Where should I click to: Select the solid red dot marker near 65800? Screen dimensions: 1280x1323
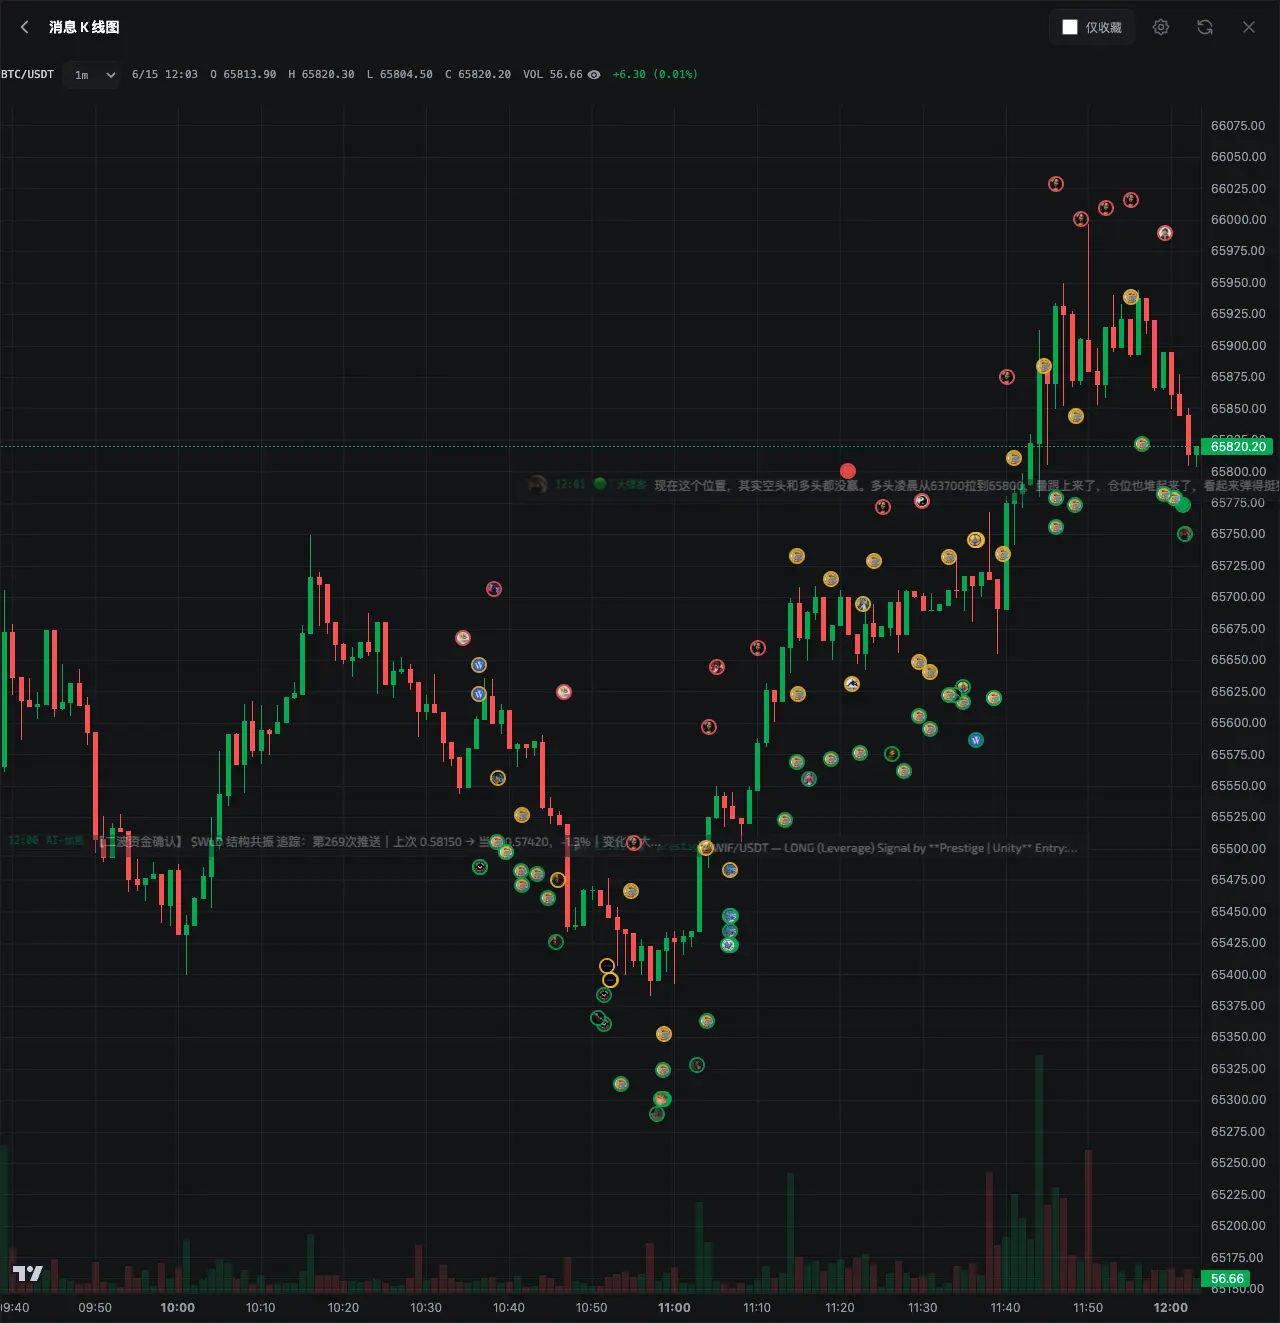[x=848, y=471]
